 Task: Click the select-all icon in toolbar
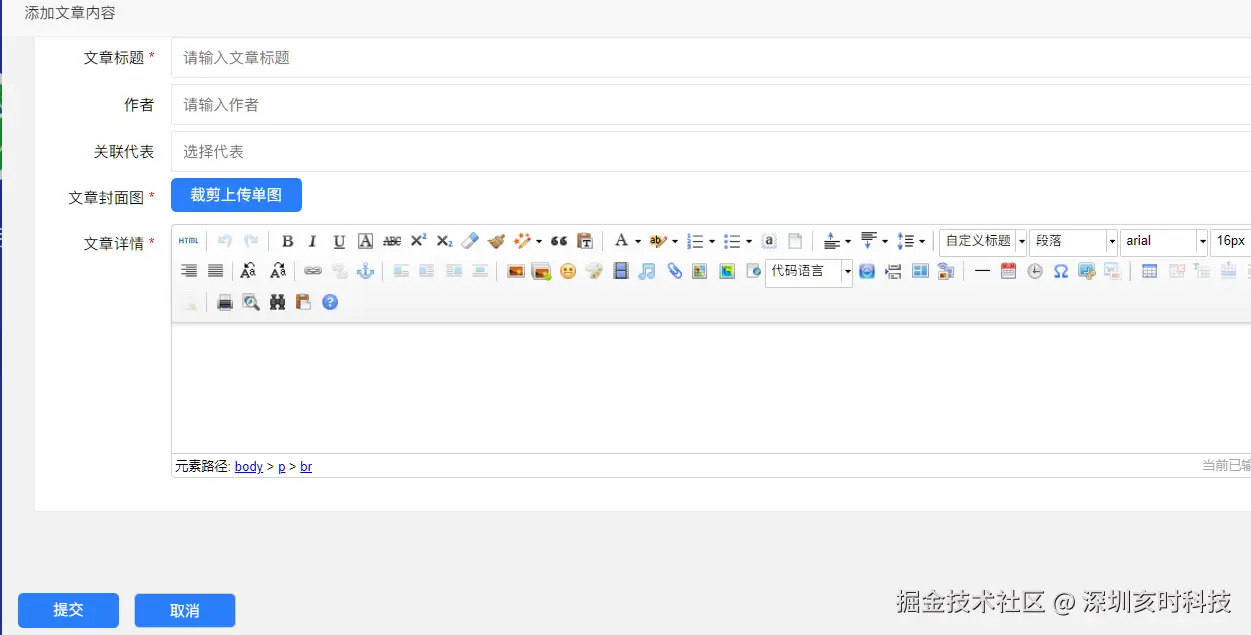[768, 241]
